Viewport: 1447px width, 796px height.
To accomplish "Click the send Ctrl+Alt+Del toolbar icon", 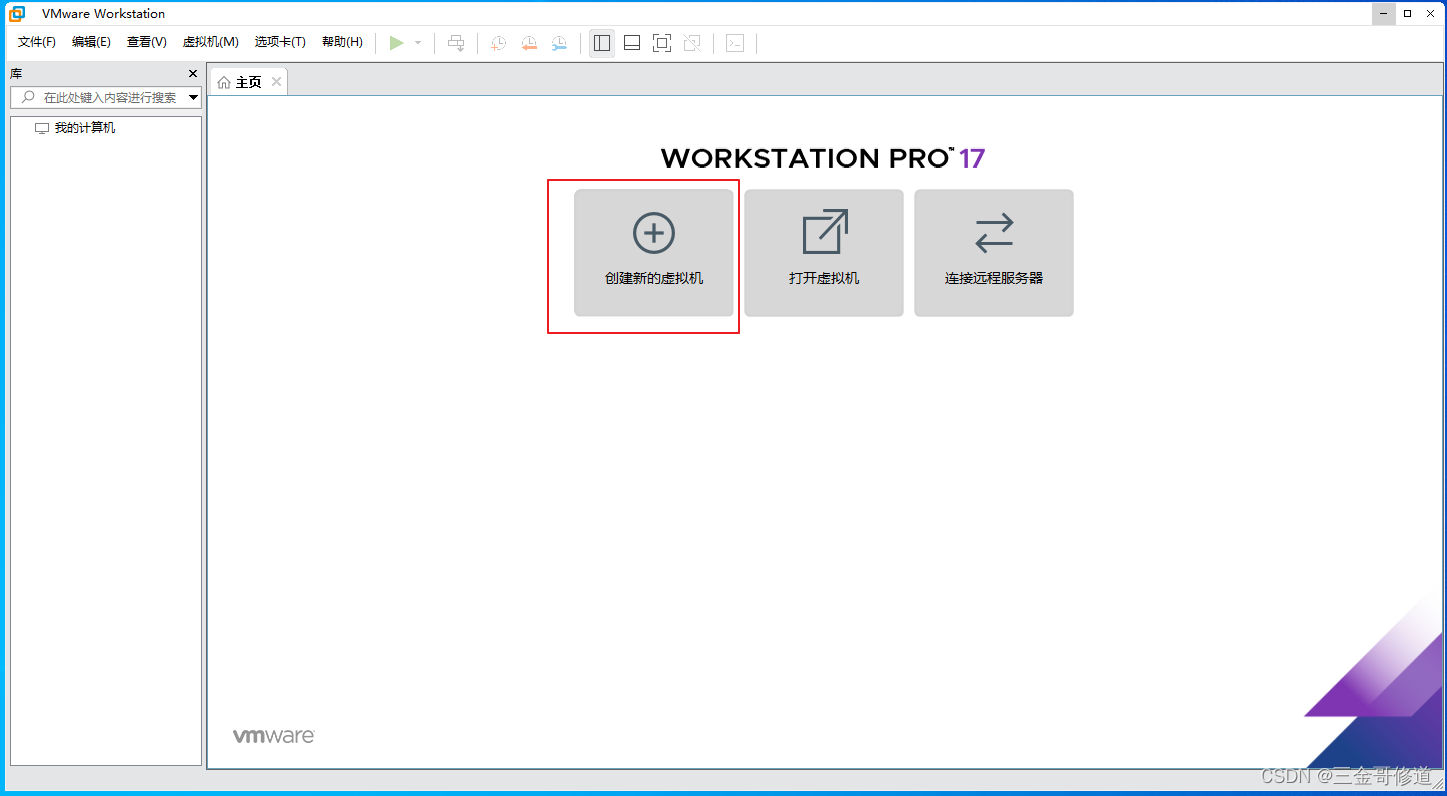I will pos(456,43).
